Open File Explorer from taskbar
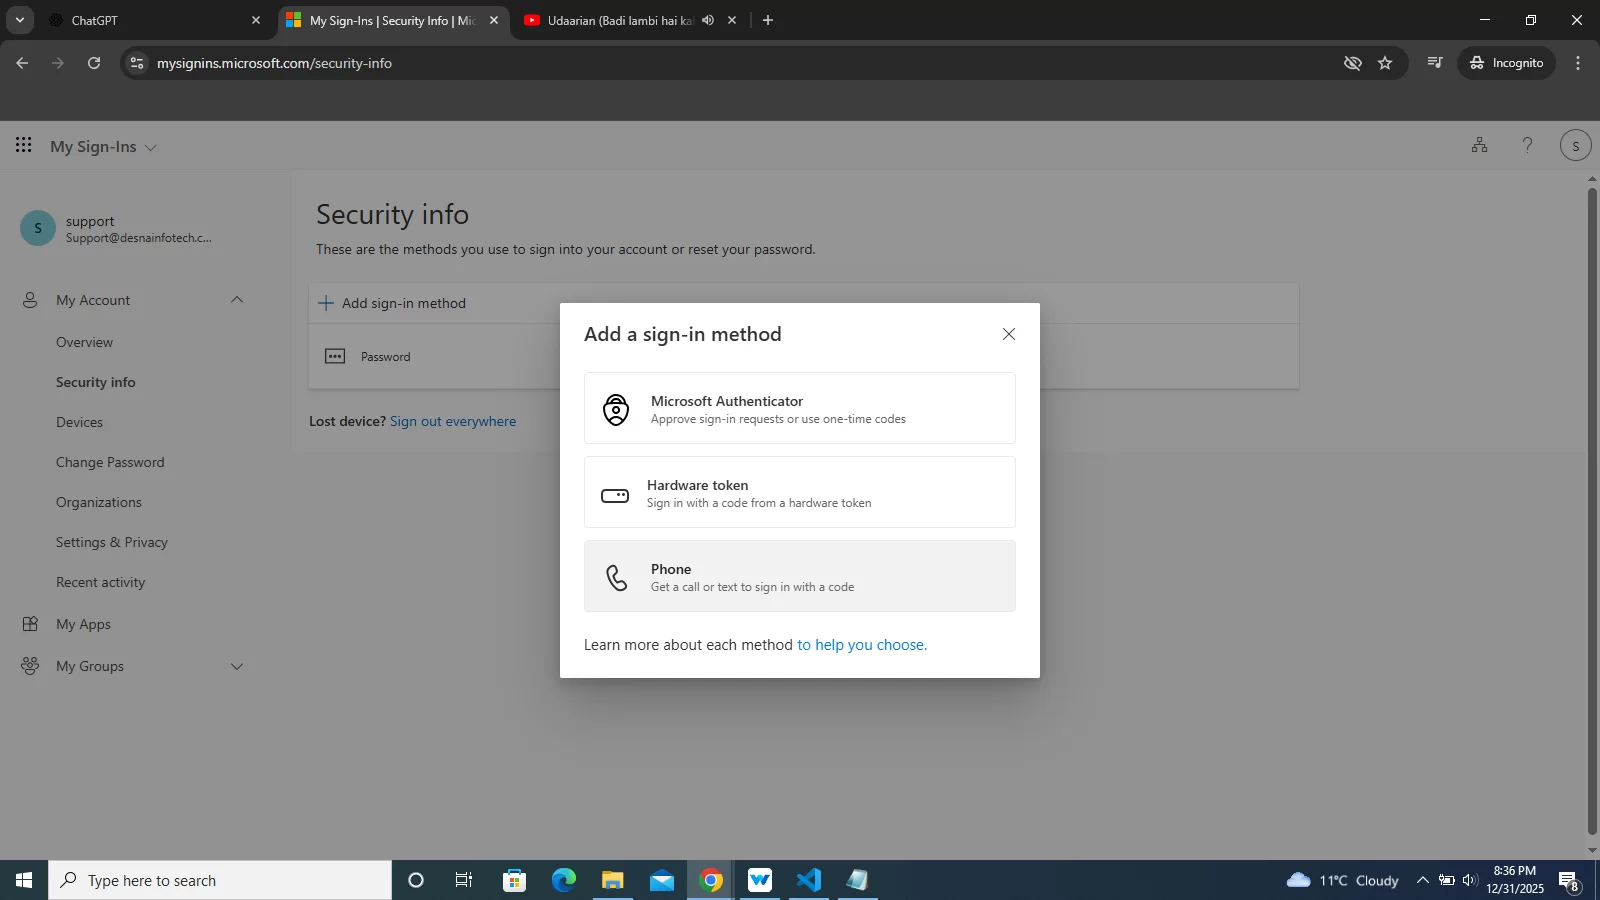The width and height of the screenshot is (1600, 900). point(613,880)
